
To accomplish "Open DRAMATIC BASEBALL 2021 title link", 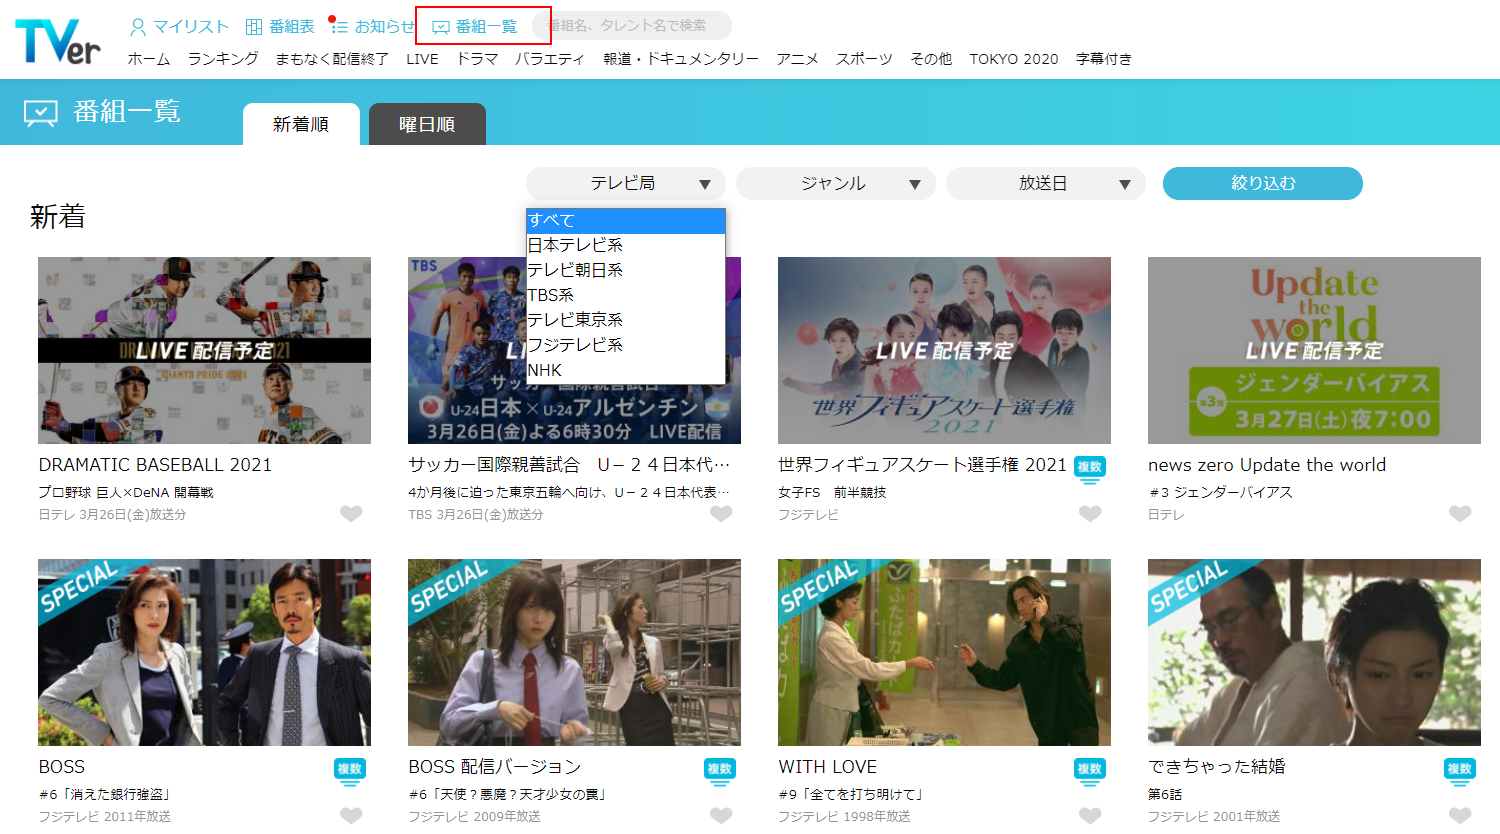I will [x=155, y=465].
